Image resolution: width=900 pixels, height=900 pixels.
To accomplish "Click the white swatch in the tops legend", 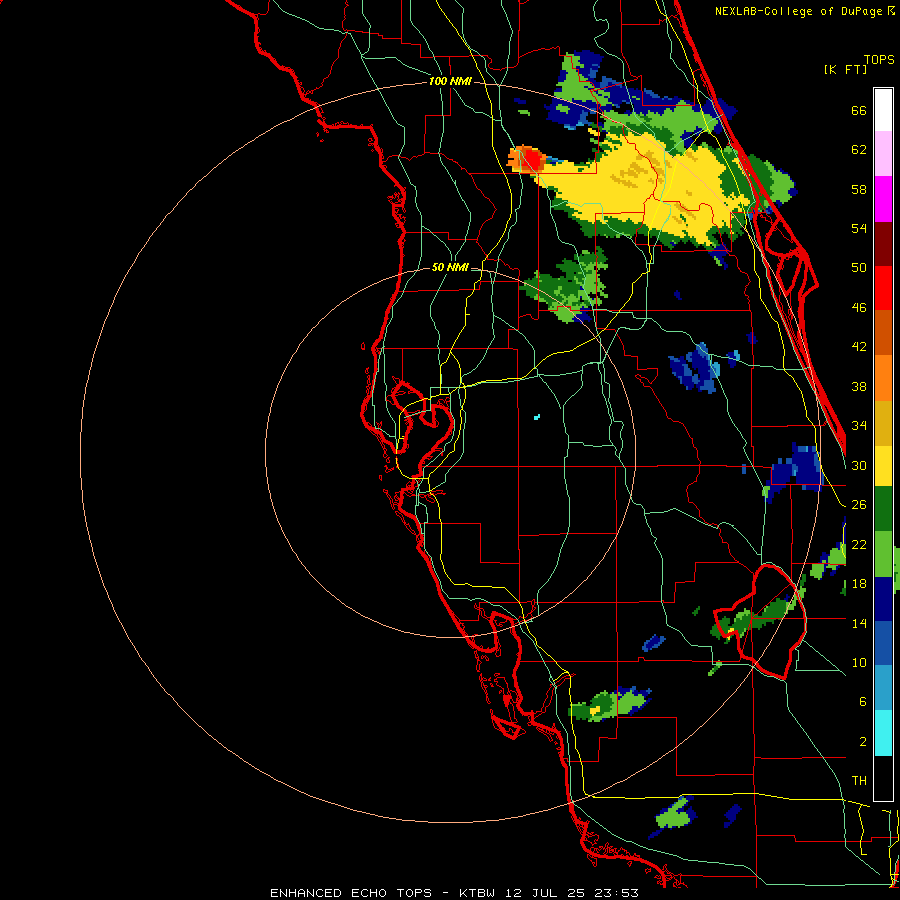I will pos(883,110).
